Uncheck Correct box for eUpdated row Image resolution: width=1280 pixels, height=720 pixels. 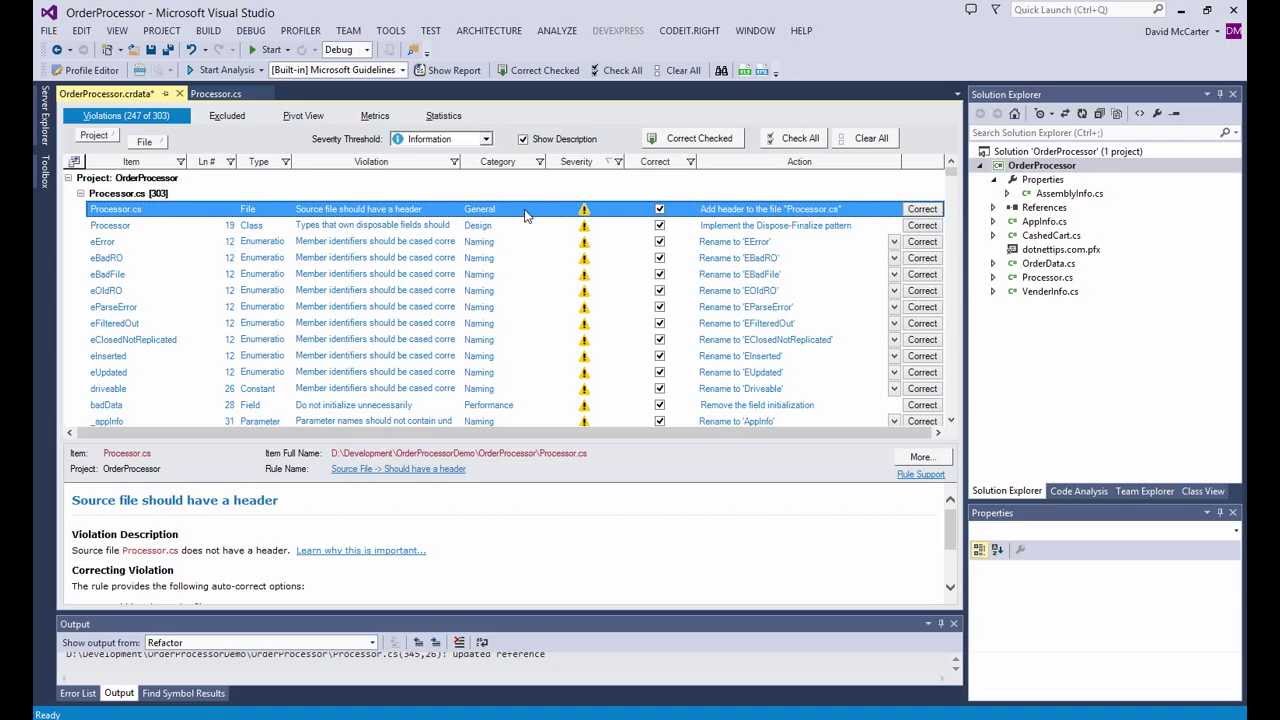[x=659, y=372]
